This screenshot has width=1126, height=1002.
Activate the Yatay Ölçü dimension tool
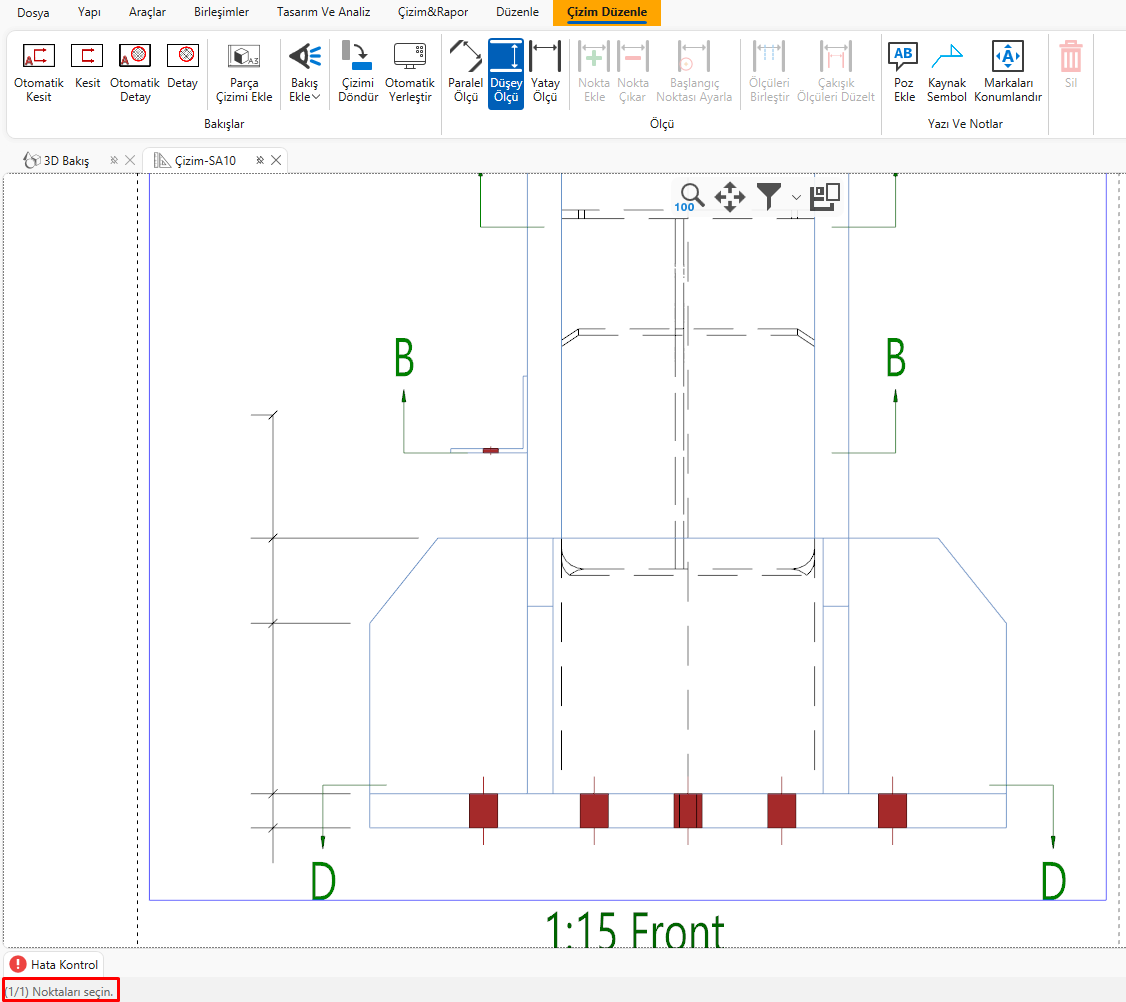(545, 72)
